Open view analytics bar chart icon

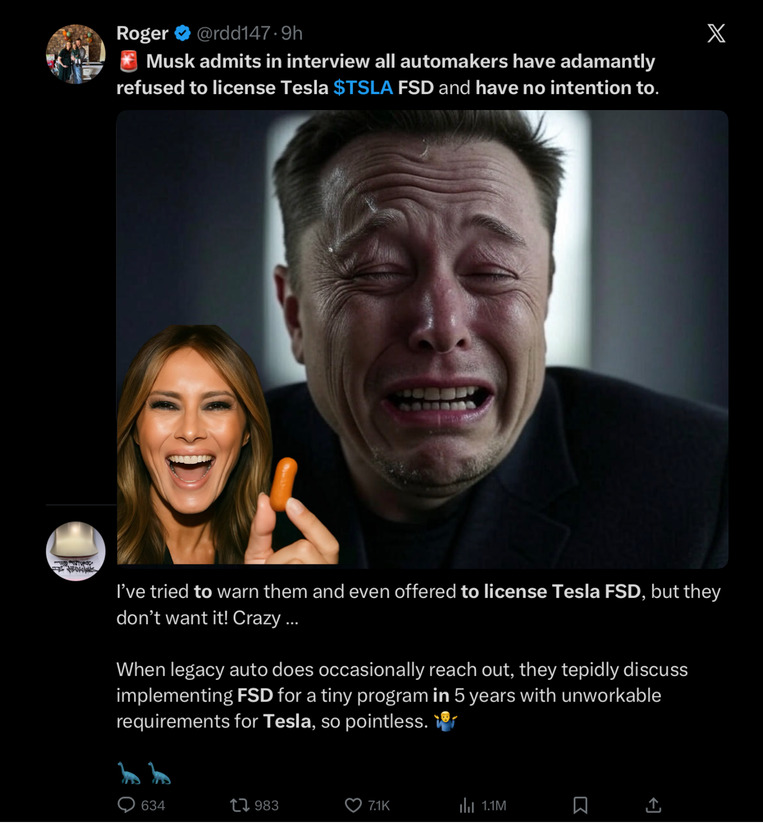click(466, 805)
